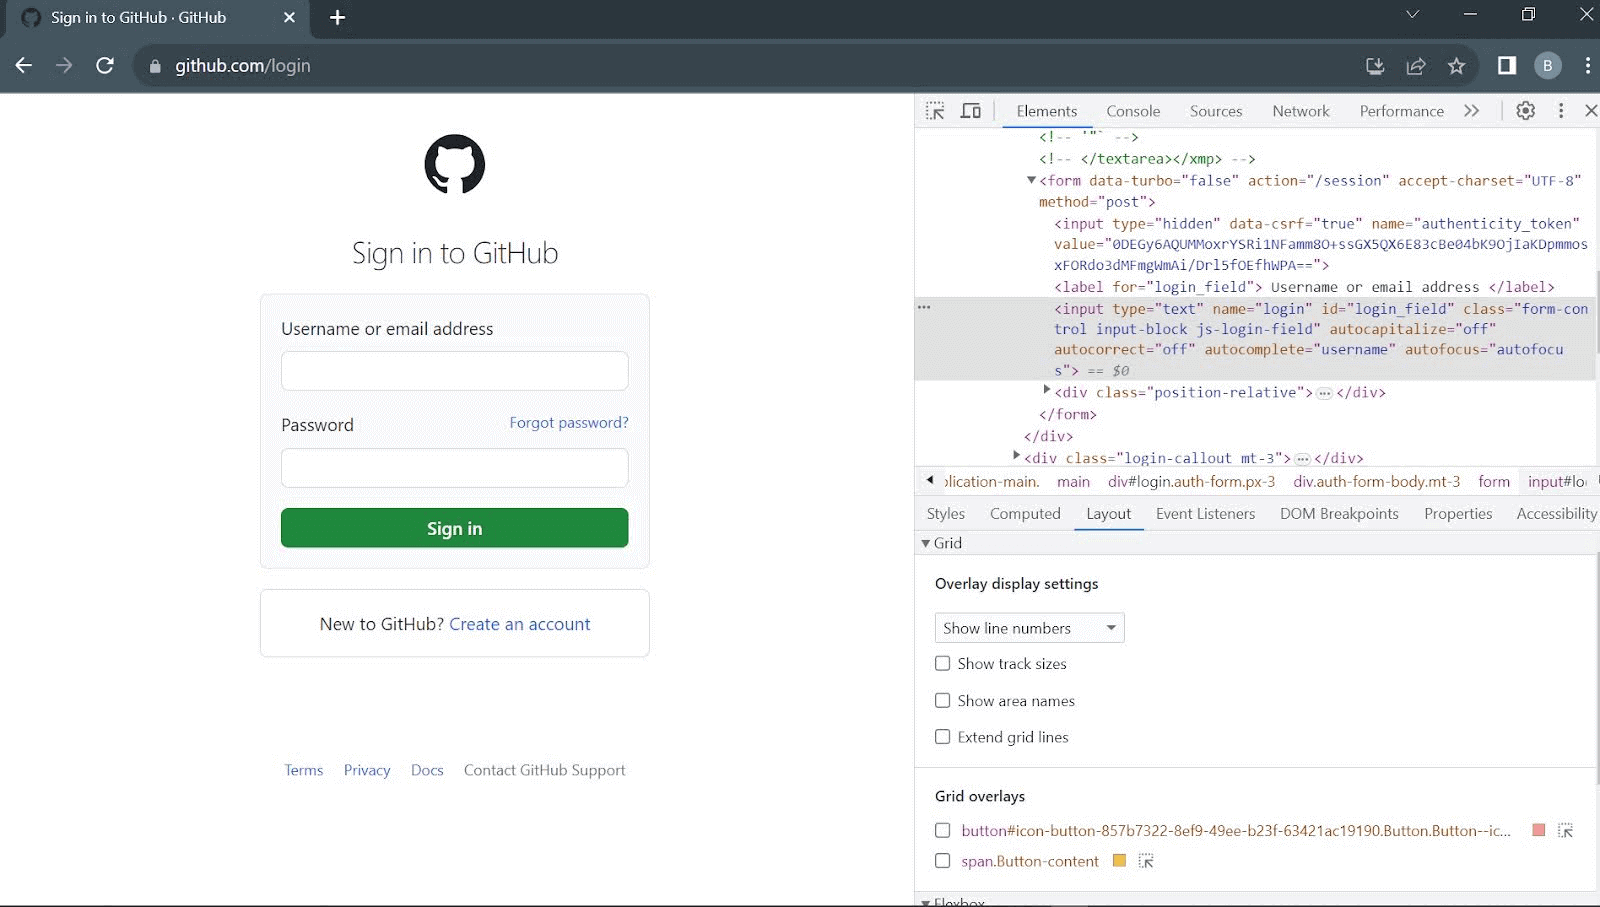
Task: Open DevTools settings gear
Action: (x=1525, y=111)
